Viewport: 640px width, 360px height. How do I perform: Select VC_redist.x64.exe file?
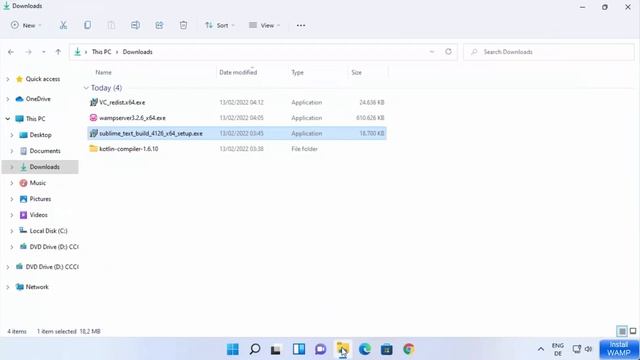pyautogui.click(x=237, y=102)
